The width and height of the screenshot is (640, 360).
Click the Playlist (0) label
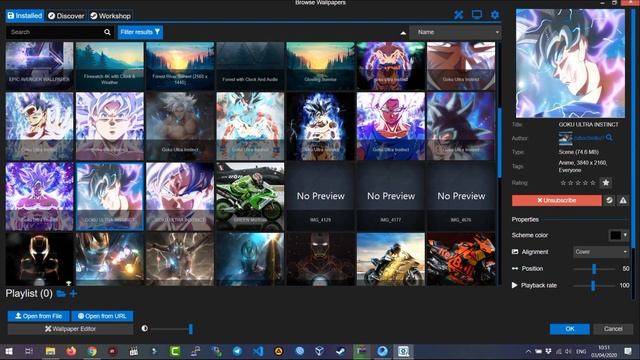29,293
